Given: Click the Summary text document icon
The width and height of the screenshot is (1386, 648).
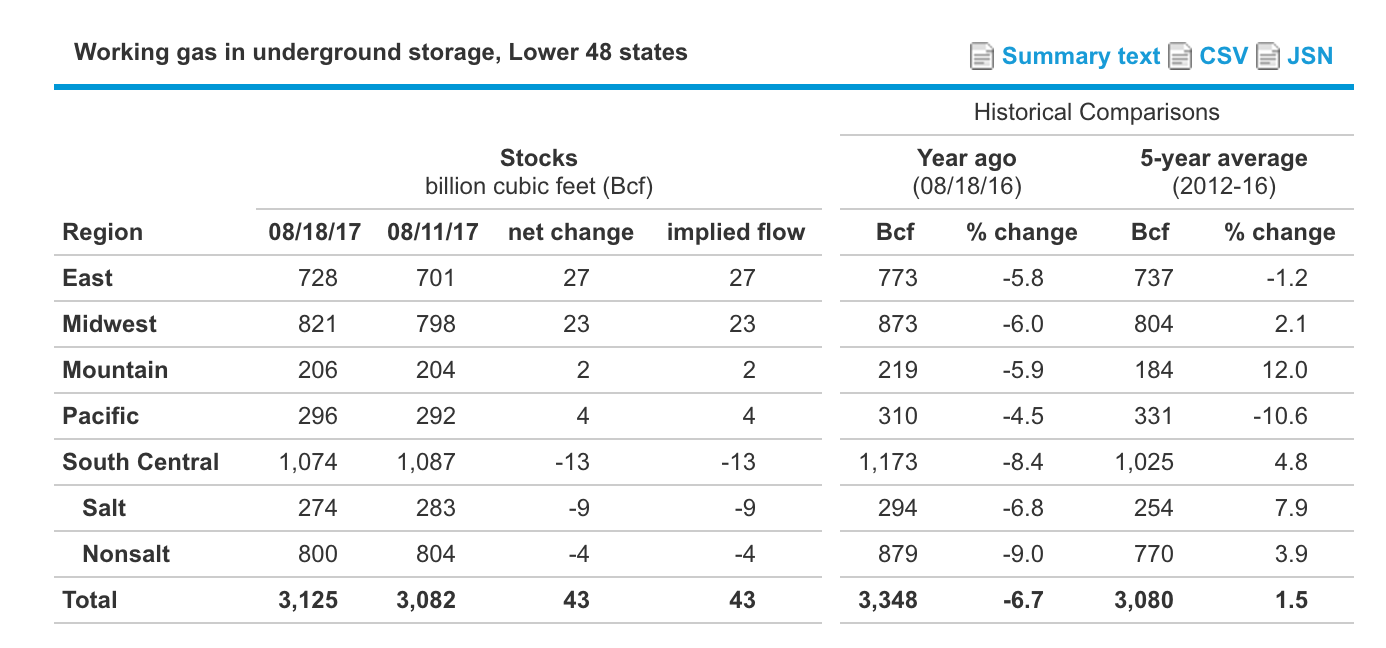Looking at the screenshot, I should 983,56.
